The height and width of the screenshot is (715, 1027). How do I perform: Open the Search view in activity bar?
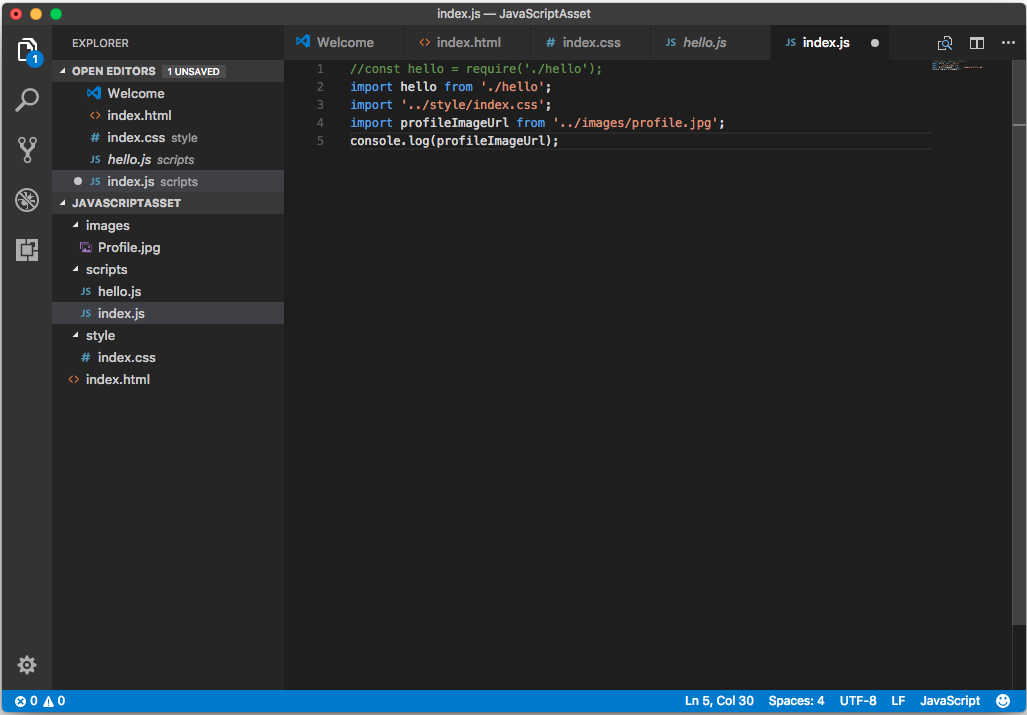point(27,100)
